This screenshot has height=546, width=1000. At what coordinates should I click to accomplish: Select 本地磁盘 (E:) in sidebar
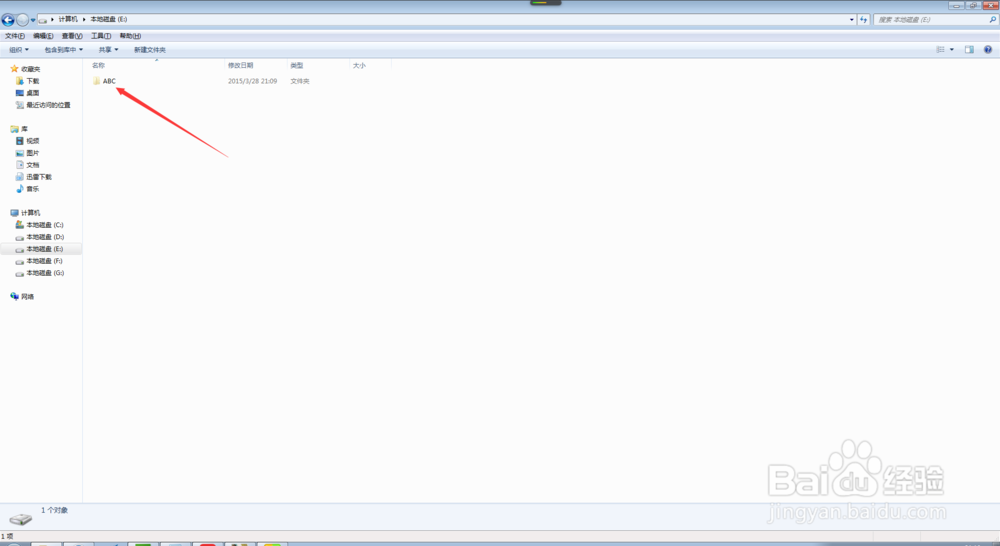click(40, 249)
